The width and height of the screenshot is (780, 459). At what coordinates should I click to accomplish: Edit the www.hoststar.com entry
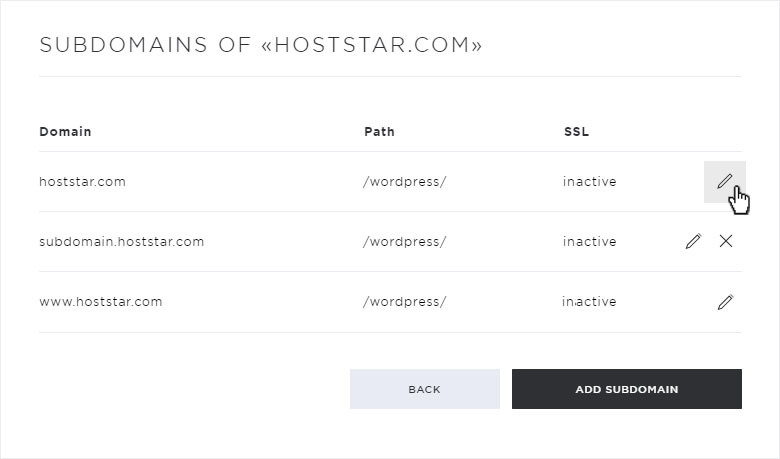tap(725, 302)
